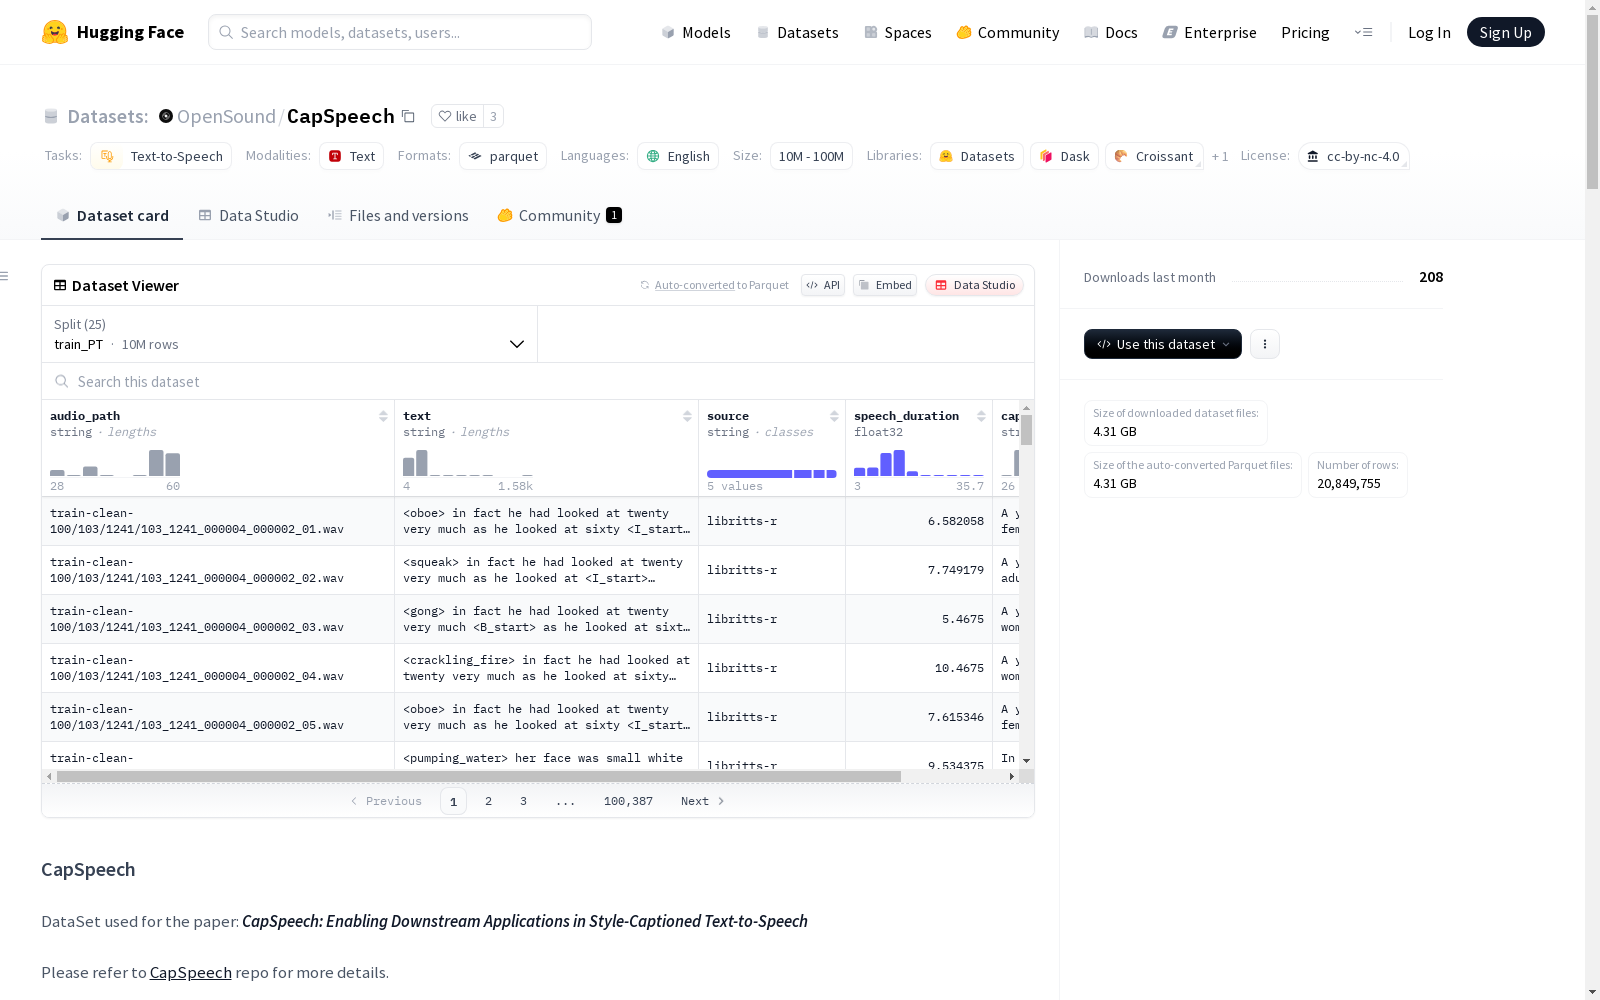Viewport: 1600px width, 1000px height.
Task: Go to Datasets in the navbar
Action: coord(797,32)
